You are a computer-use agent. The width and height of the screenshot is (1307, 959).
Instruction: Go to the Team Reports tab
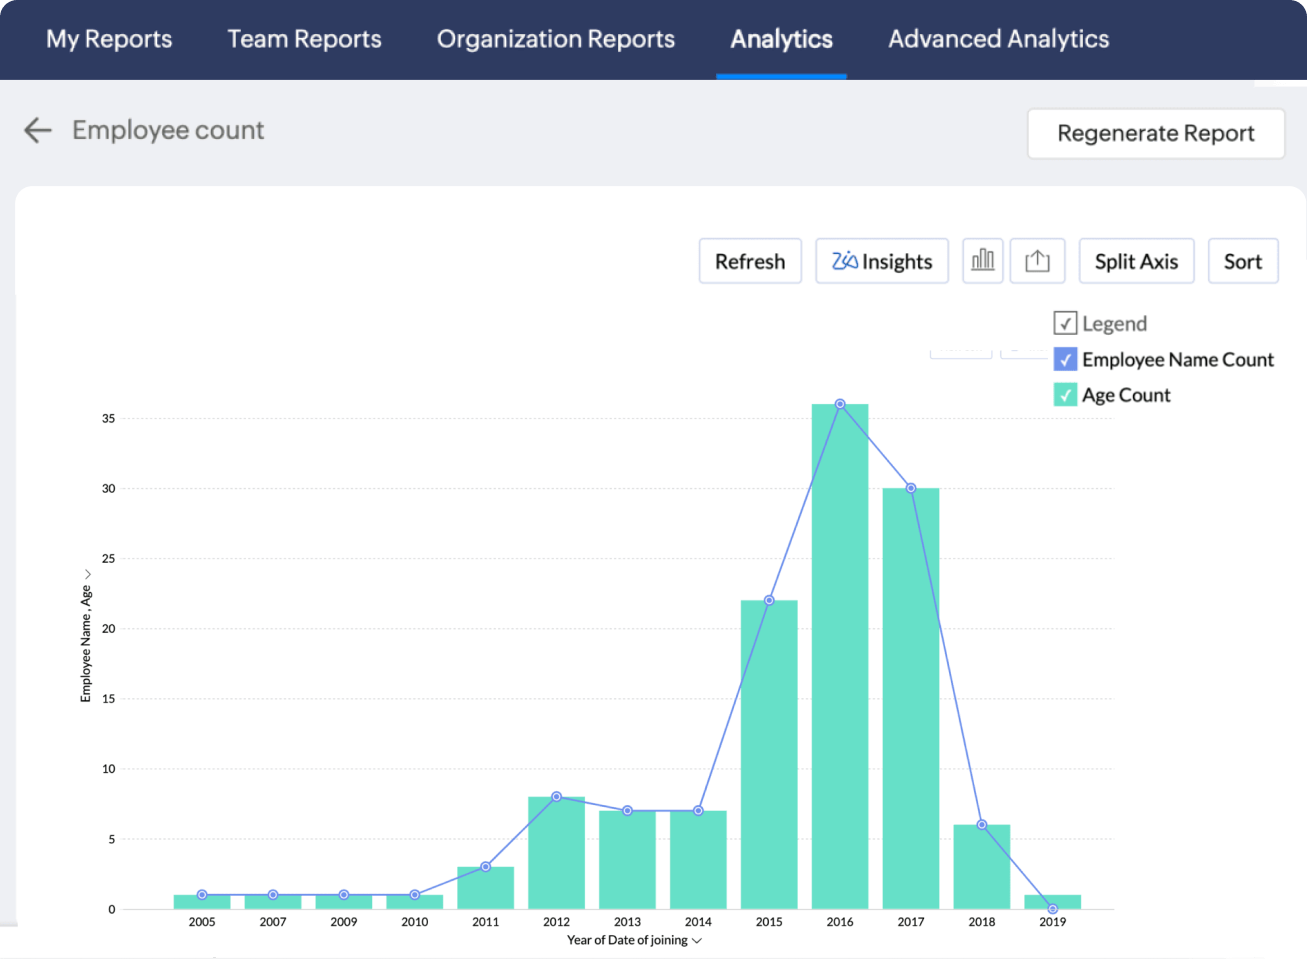pyautogui.click(x=304, y=39)
